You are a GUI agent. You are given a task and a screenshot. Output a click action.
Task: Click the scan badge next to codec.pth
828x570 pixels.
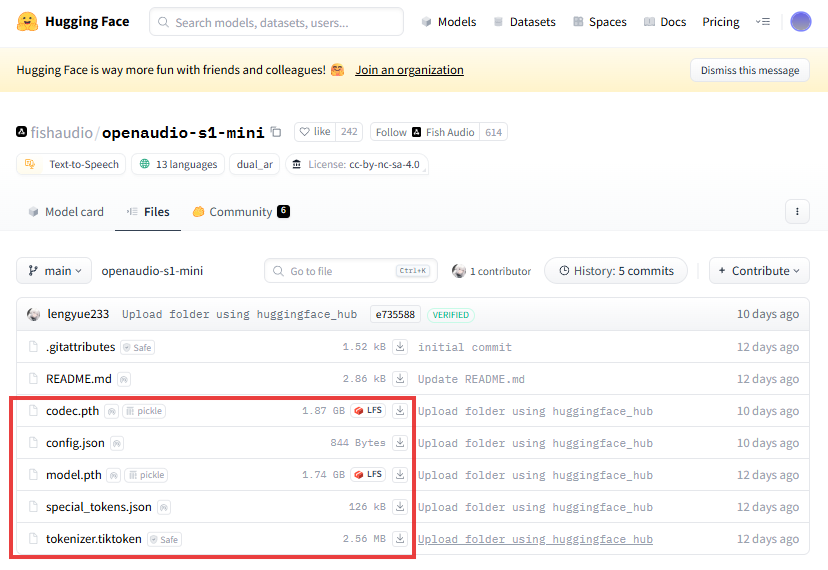click(111, 411)
